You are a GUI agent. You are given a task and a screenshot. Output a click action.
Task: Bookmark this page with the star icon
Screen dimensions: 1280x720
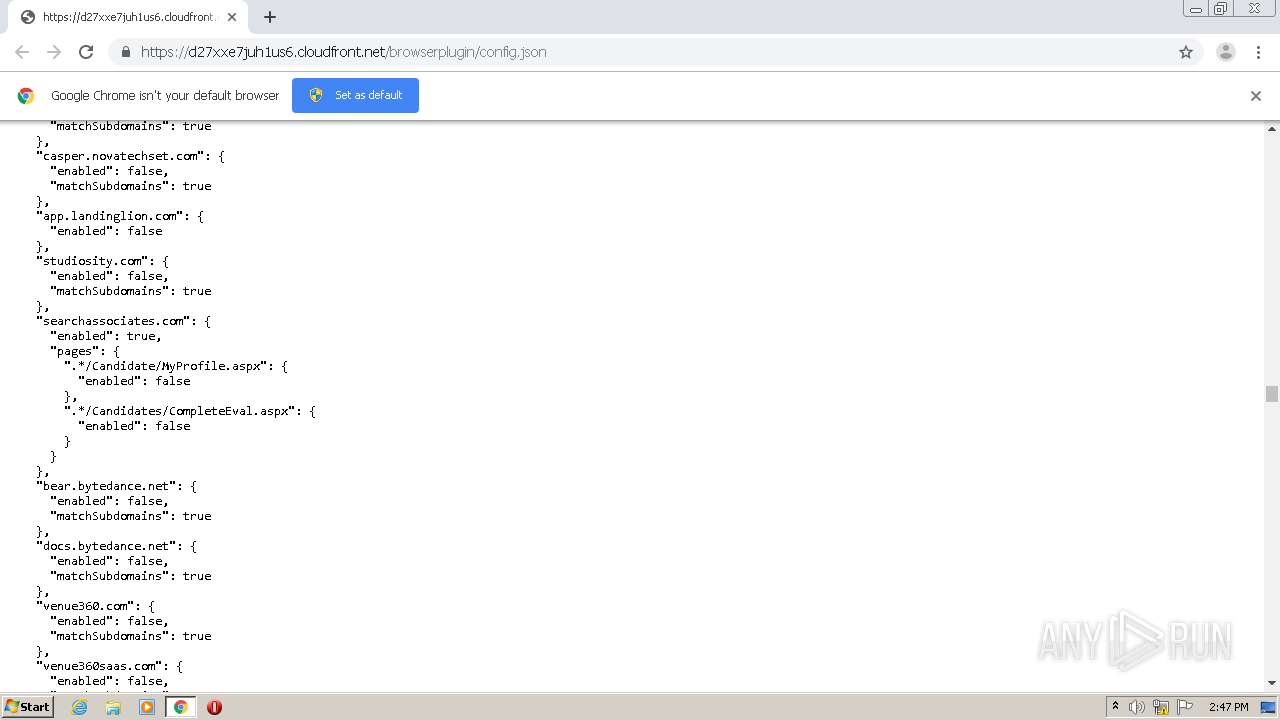coord(1186,52)
